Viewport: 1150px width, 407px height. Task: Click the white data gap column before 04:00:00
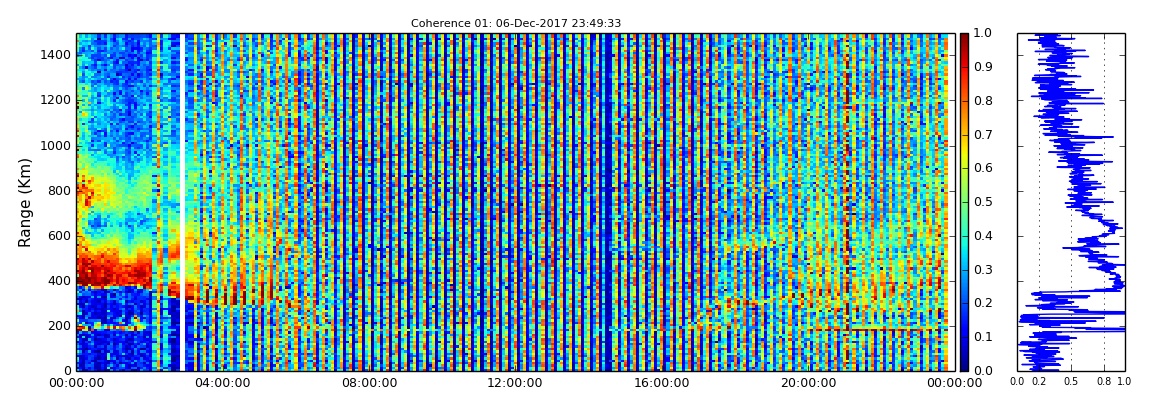(181, 202)
